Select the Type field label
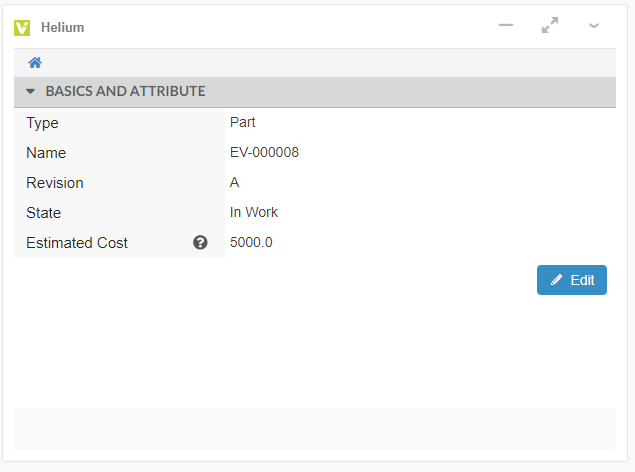This screenshot has width=635, height=472. 42,123
